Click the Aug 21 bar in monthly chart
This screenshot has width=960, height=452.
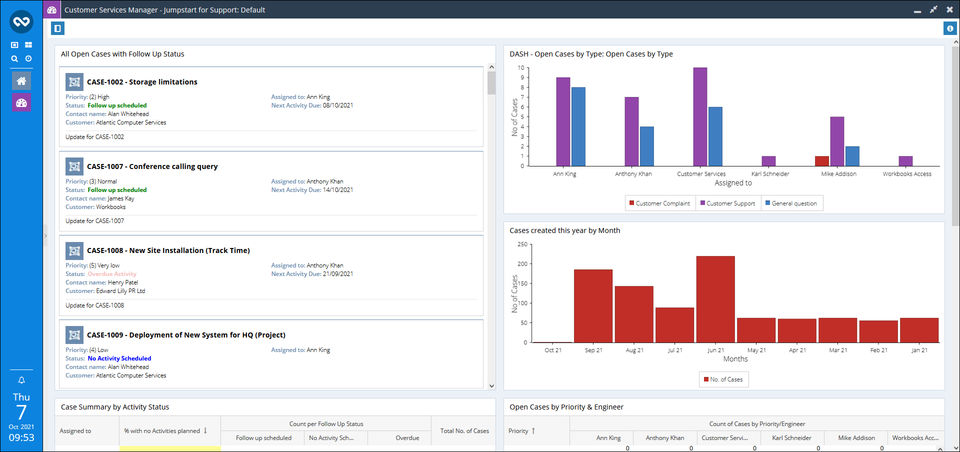click(x=634, y=314)
